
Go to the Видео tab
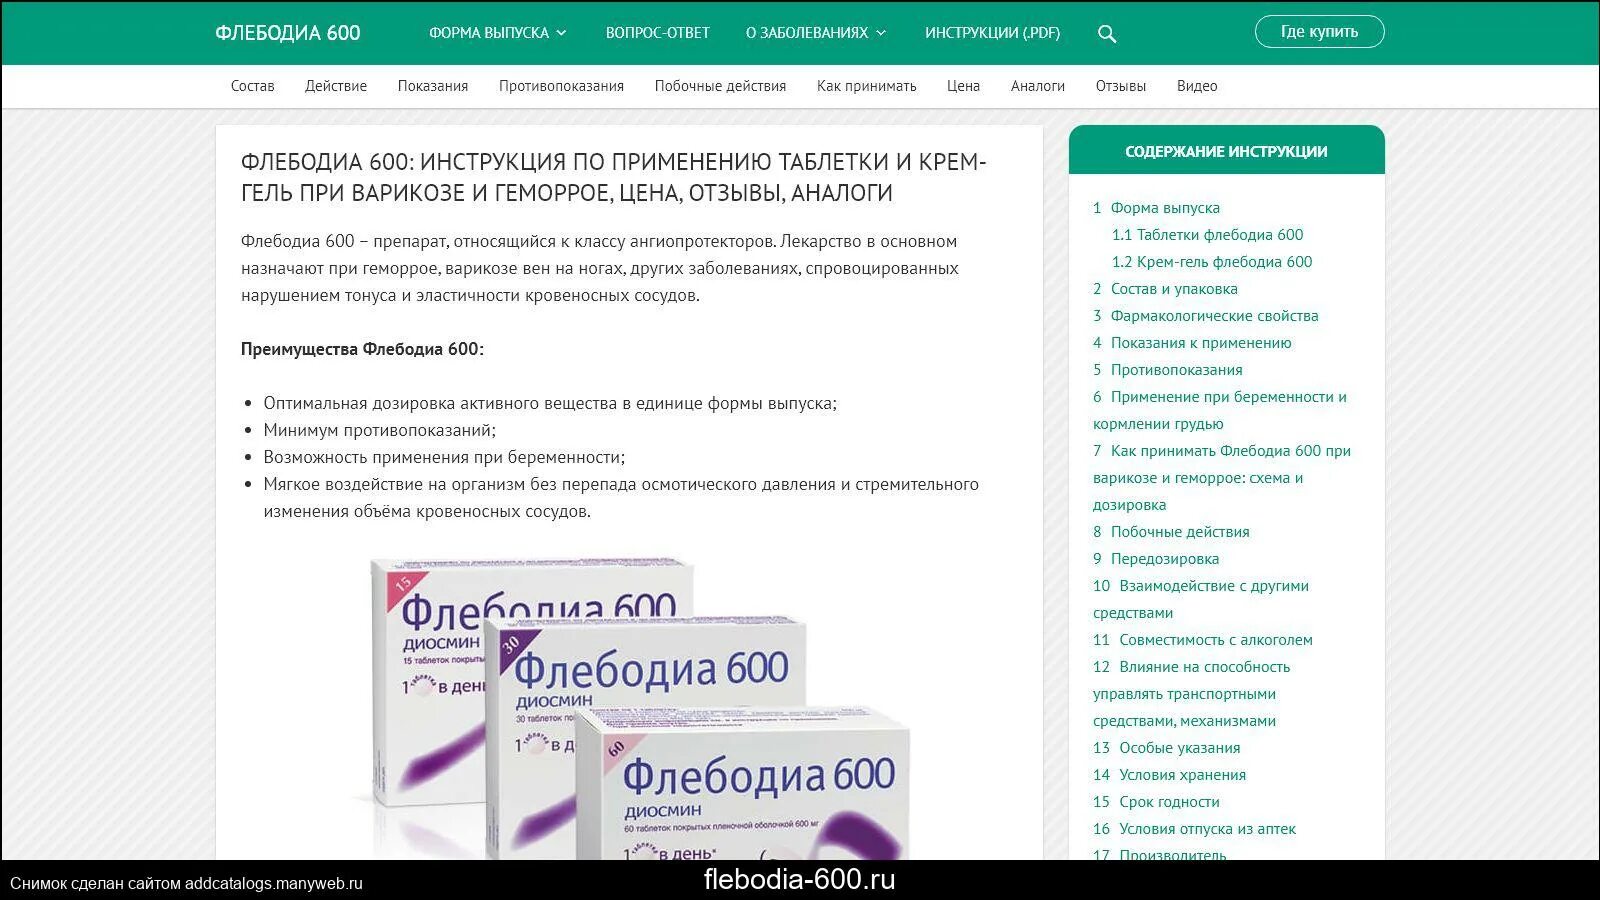click(1197, 86)
